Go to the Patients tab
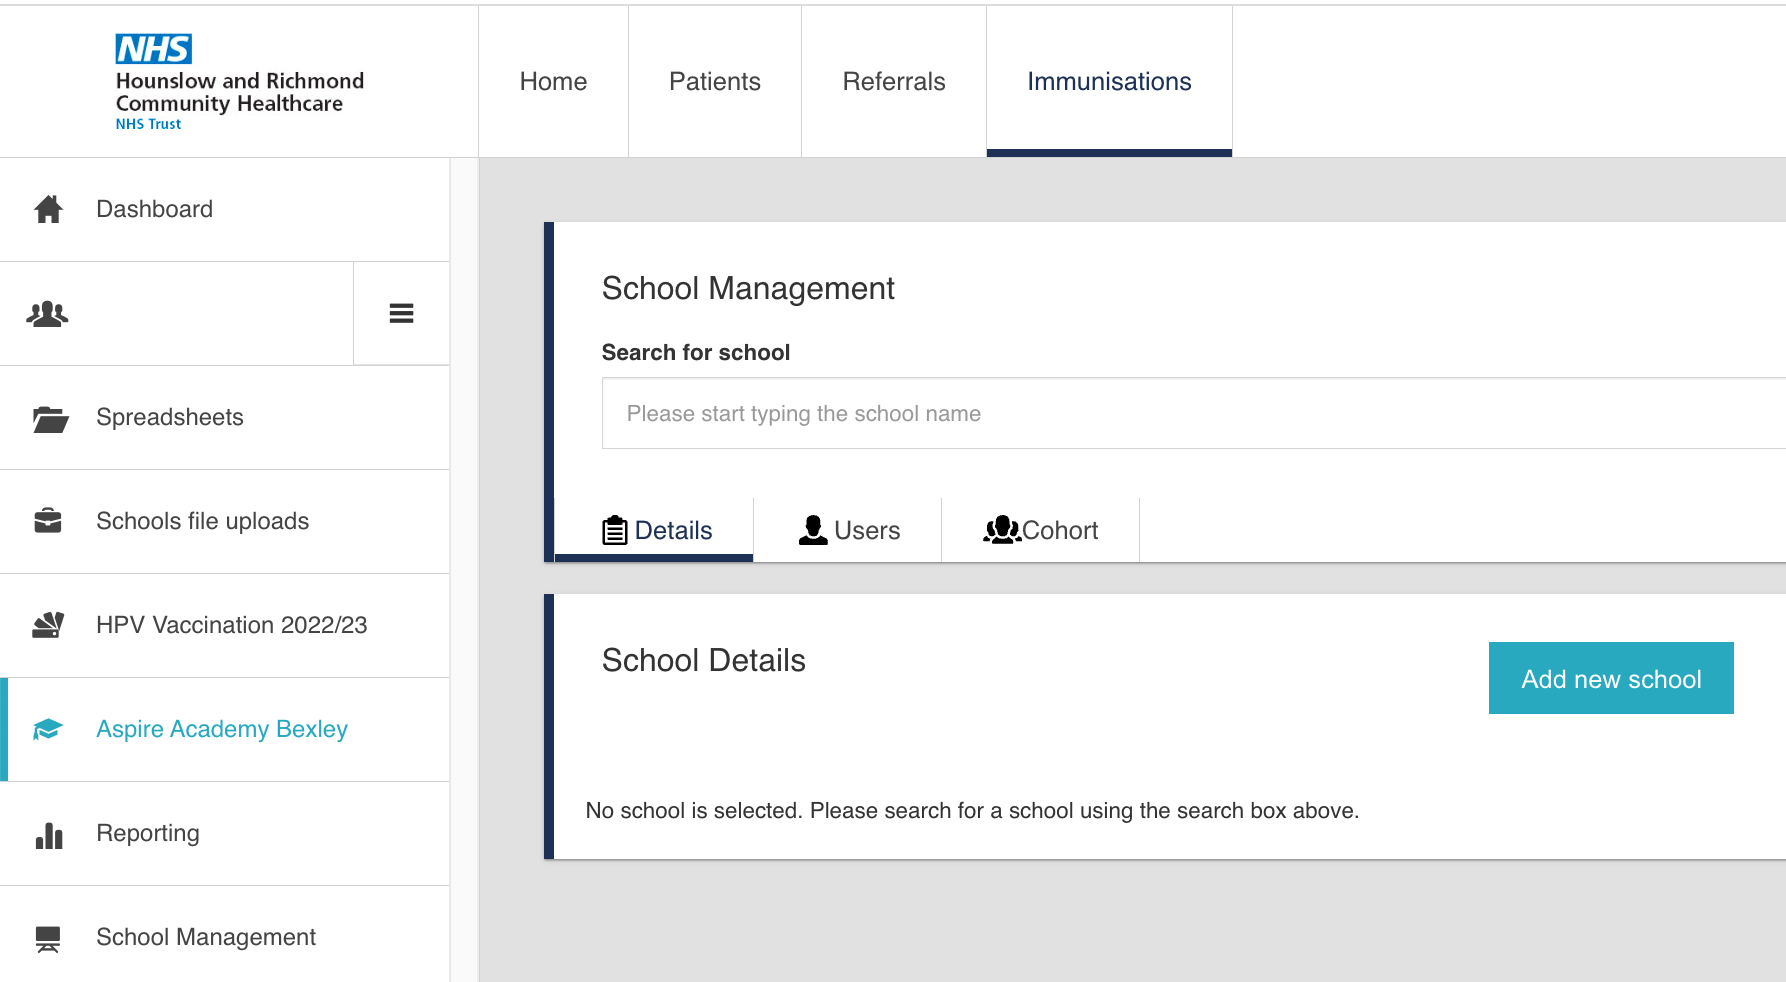Image resolution: width=1786 pixels, height=982 pixels. [x=714, y=82]
